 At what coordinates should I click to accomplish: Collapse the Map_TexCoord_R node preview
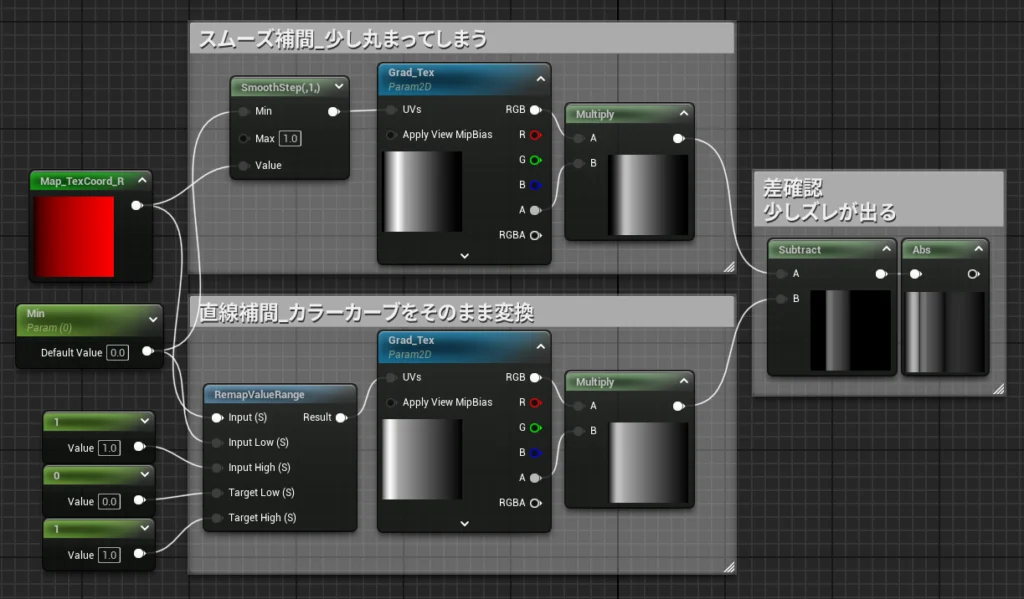pyautogui.click(x=142, y=181)
